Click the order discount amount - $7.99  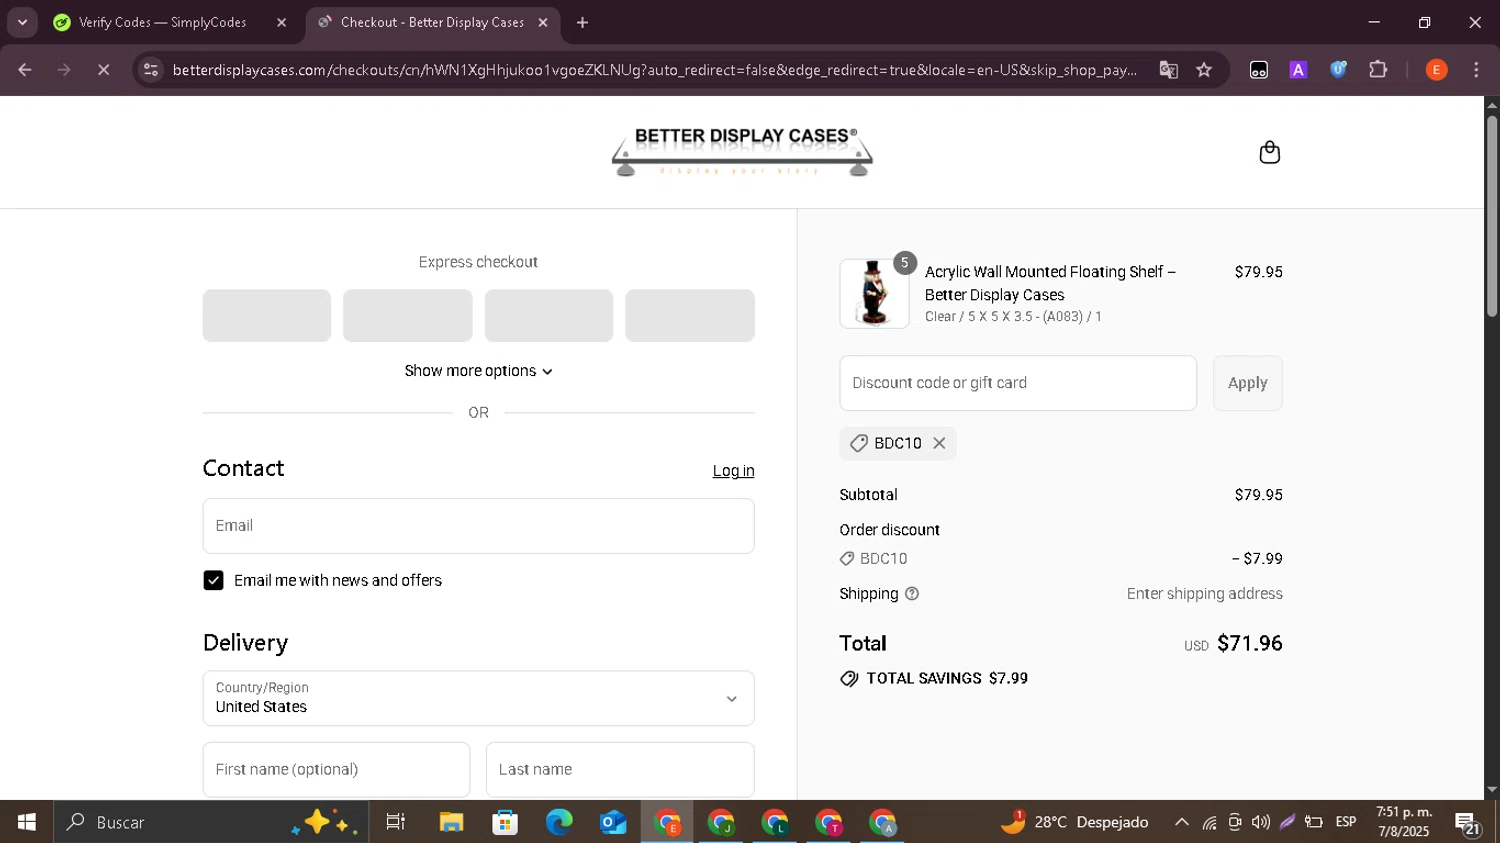click(x=1257, y=559)
